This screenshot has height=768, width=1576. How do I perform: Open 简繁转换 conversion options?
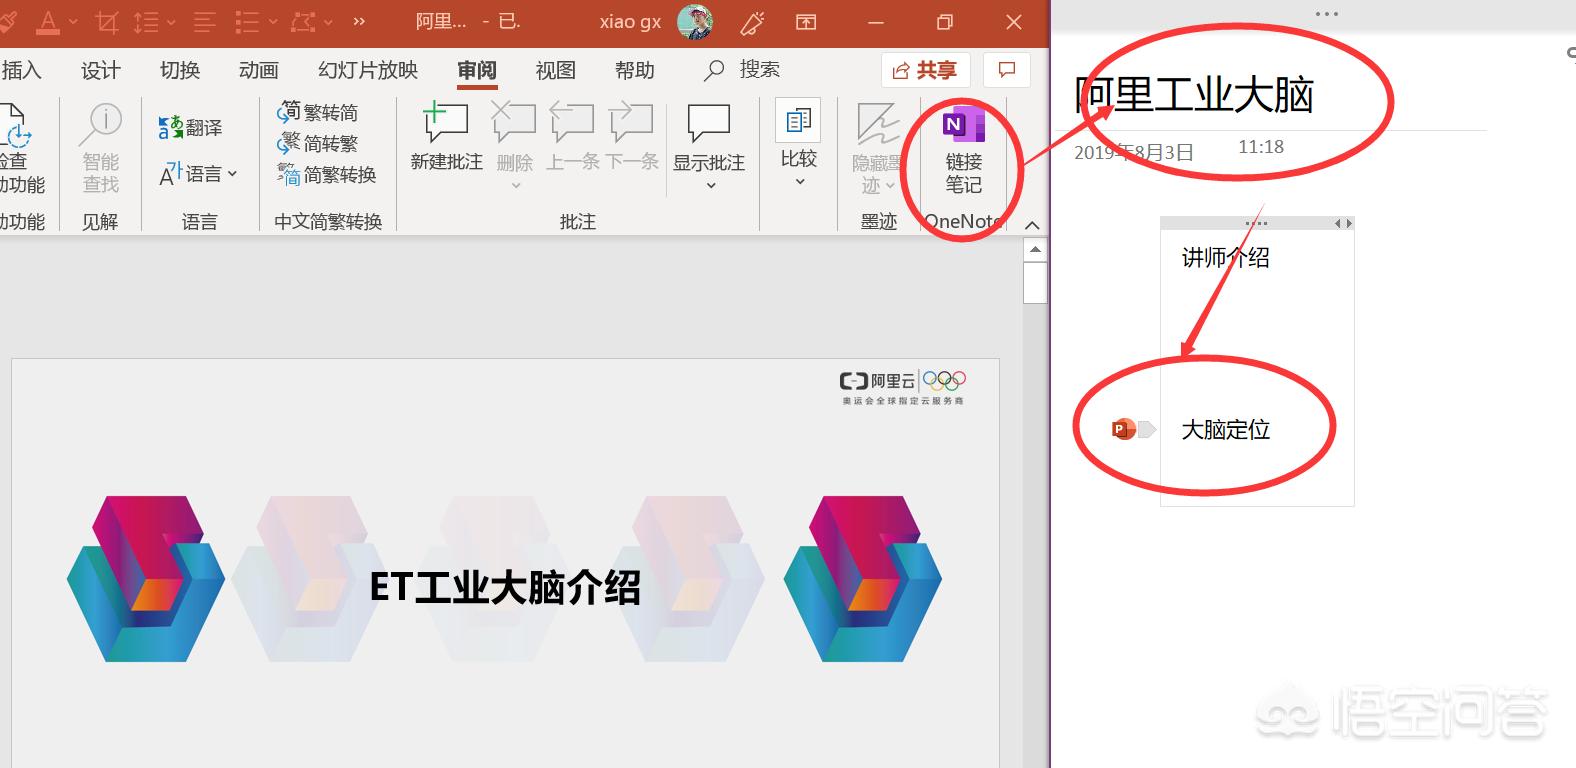tap(327, 175)
